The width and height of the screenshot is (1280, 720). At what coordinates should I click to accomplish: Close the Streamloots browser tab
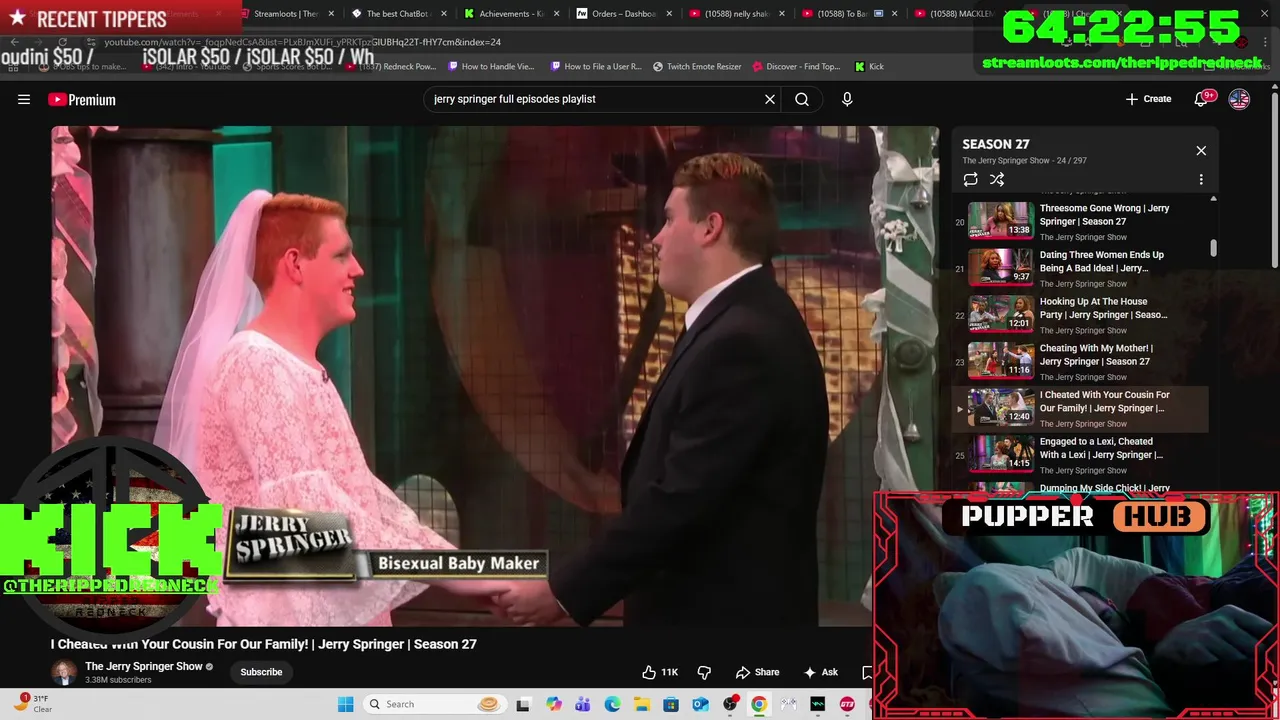(331, 14)
